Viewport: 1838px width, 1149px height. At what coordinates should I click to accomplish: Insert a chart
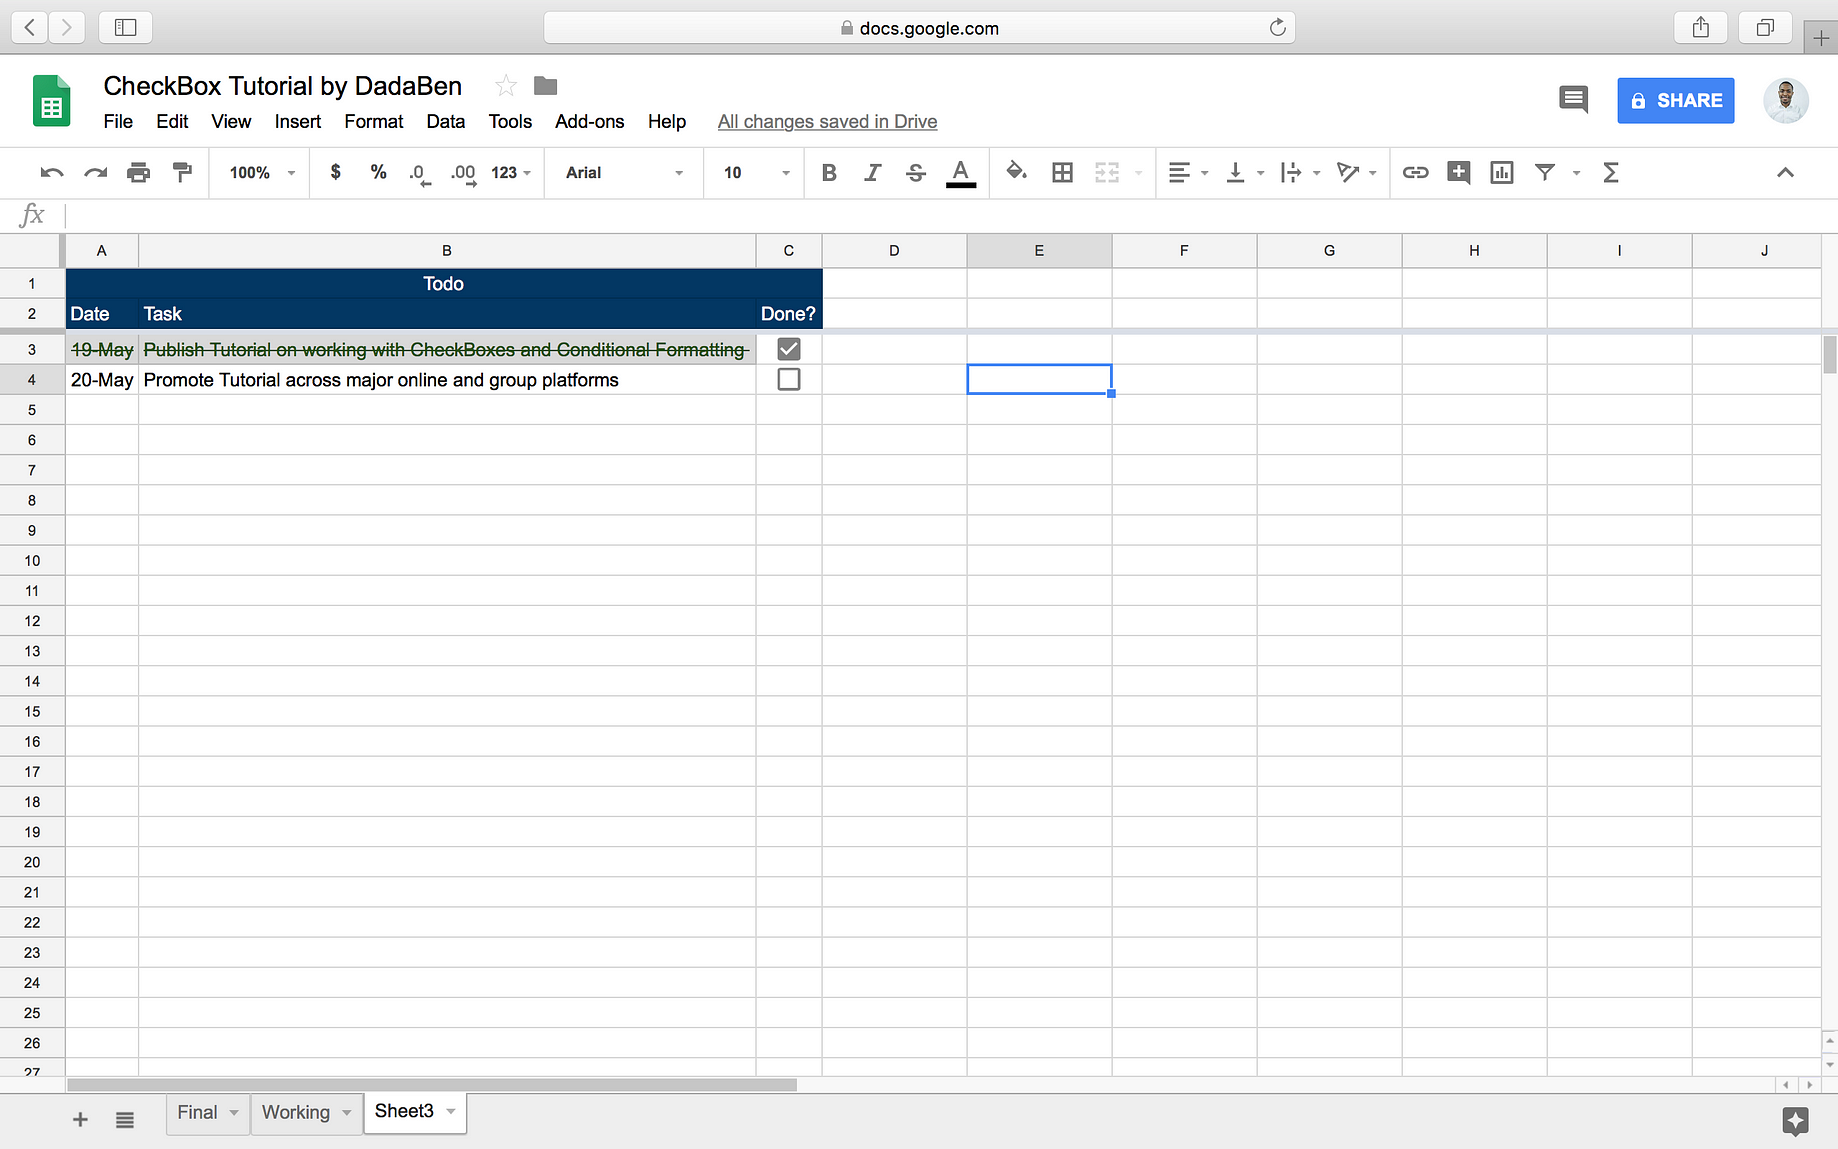[1501, 172]
